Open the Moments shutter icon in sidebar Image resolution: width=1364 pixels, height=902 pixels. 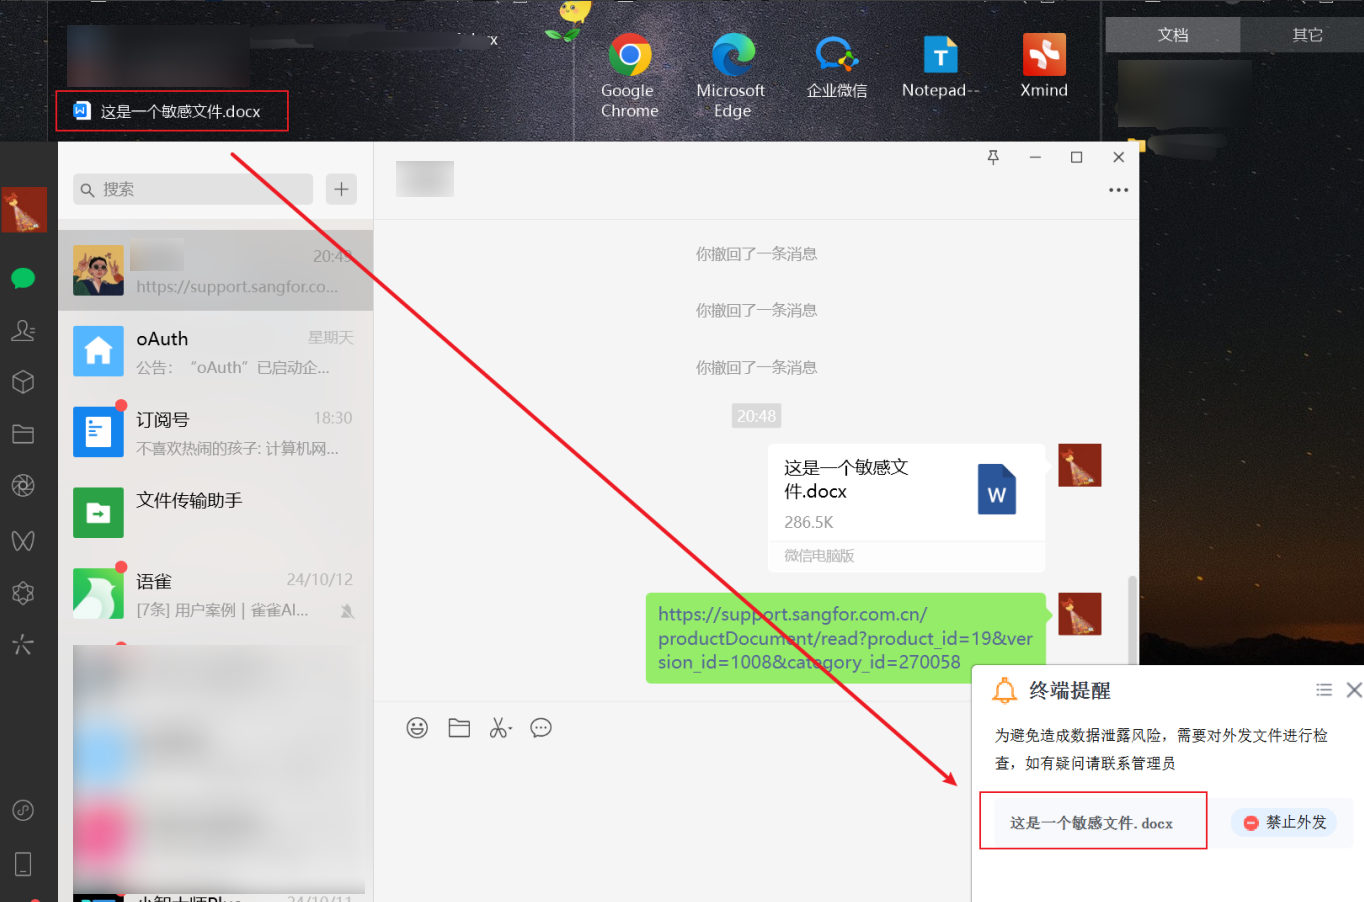pos(23,486)
